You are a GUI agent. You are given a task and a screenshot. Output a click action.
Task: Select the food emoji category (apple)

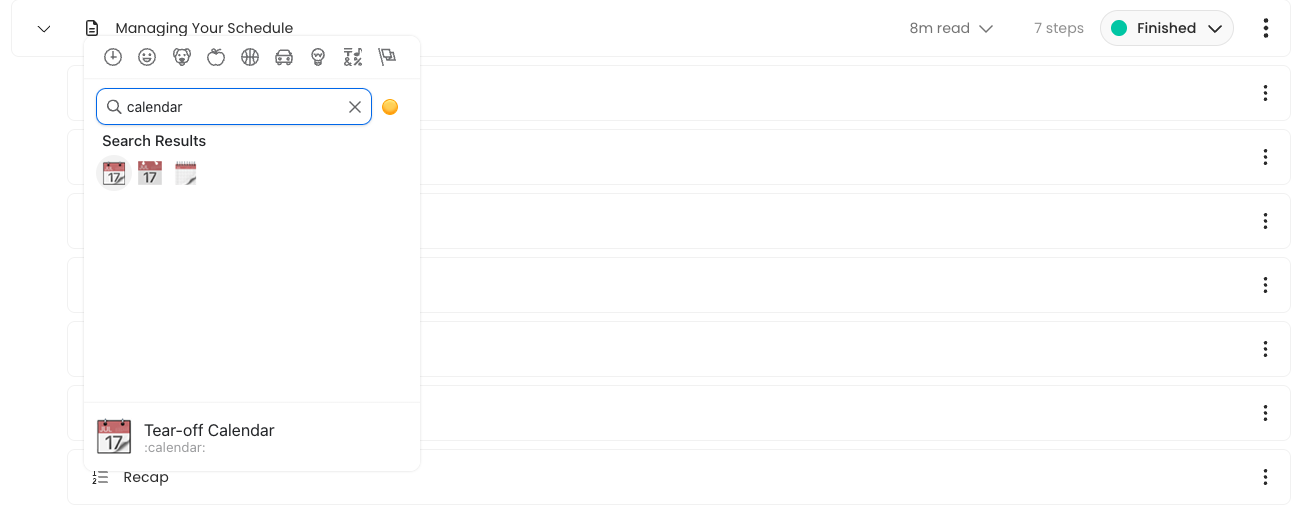pyautogui.click(x=216, y=58)
